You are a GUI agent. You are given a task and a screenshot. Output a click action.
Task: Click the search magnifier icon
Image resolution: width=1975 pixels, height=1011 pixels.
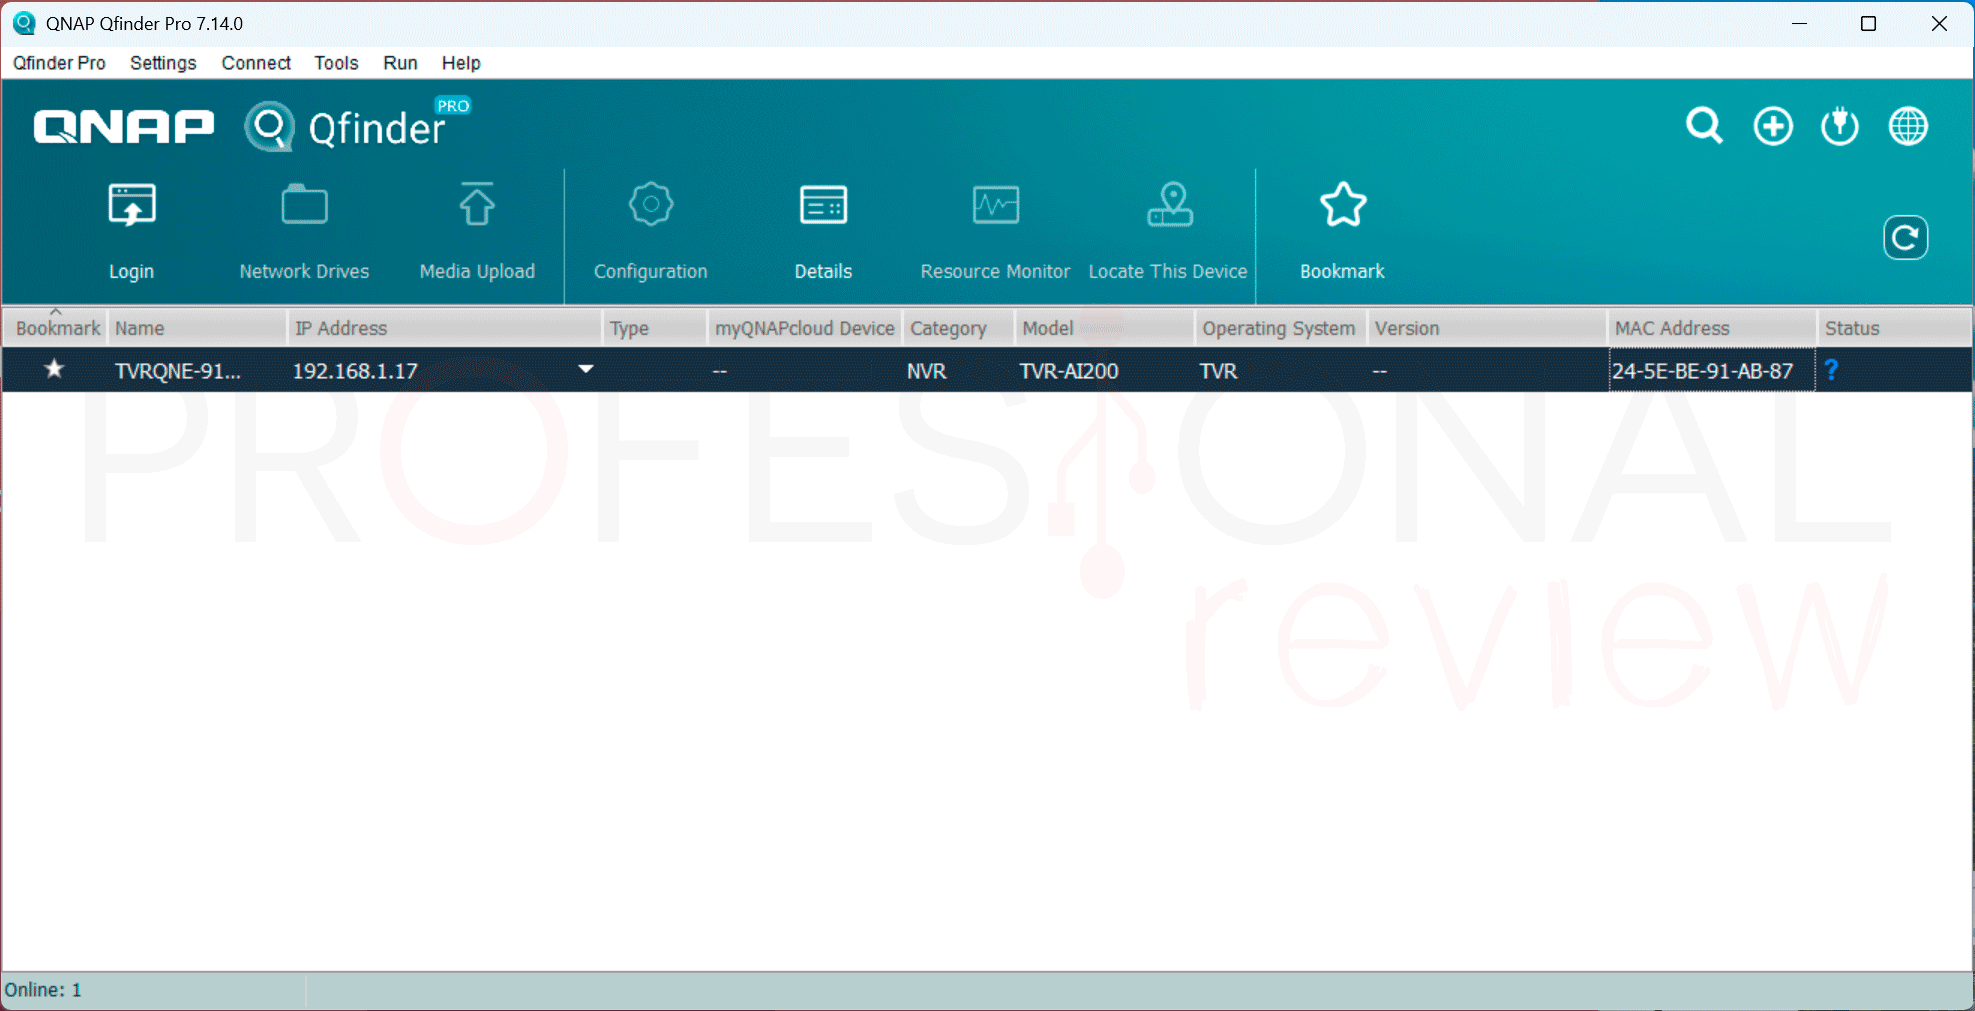pos(1704,126)
